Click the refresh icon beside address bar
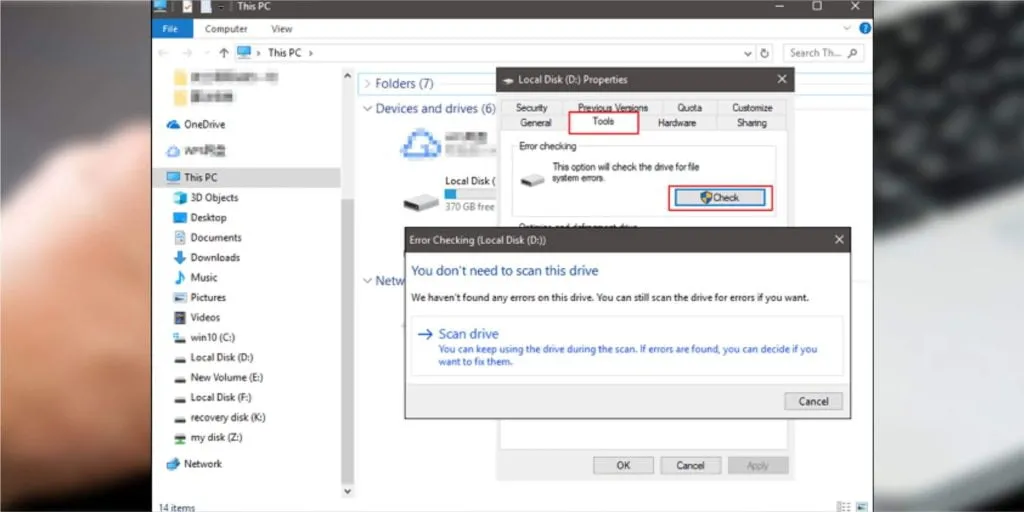Screen dimensions: 1024x512 coord(765,53)
